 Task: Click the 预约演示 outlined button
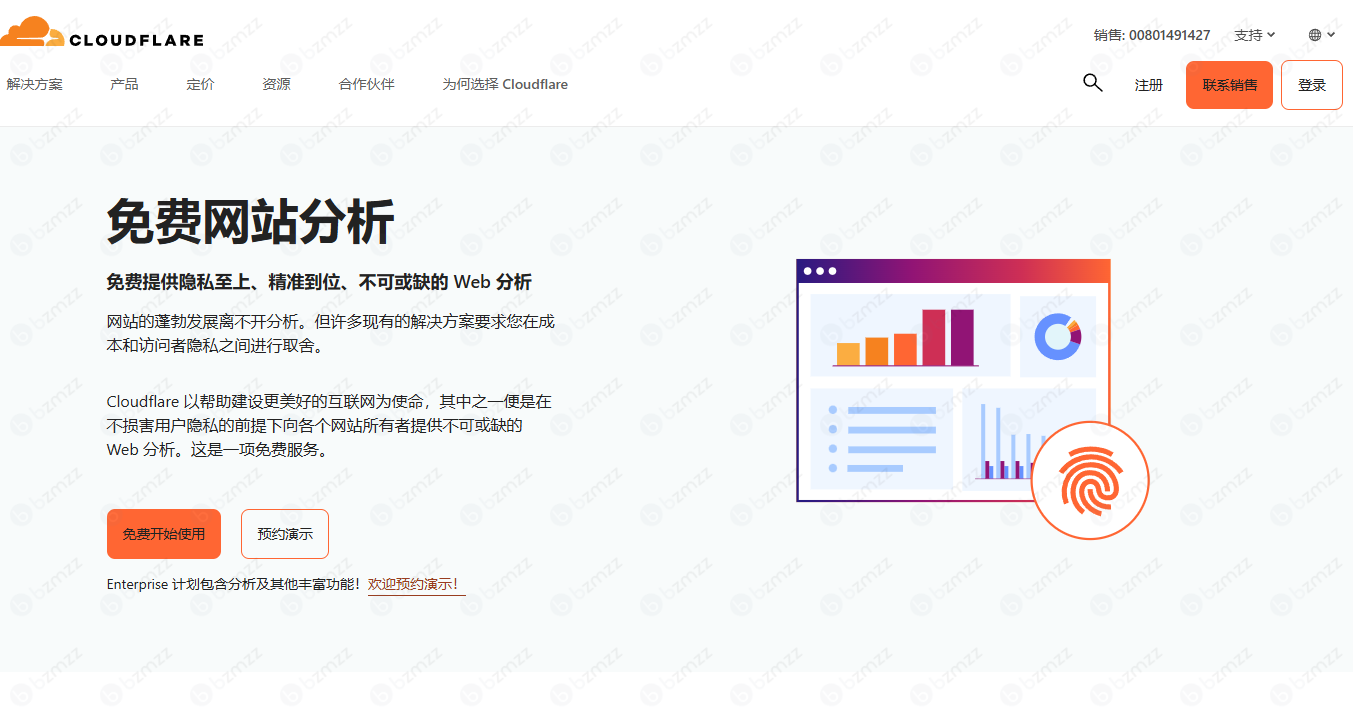(x=285, y=534)
